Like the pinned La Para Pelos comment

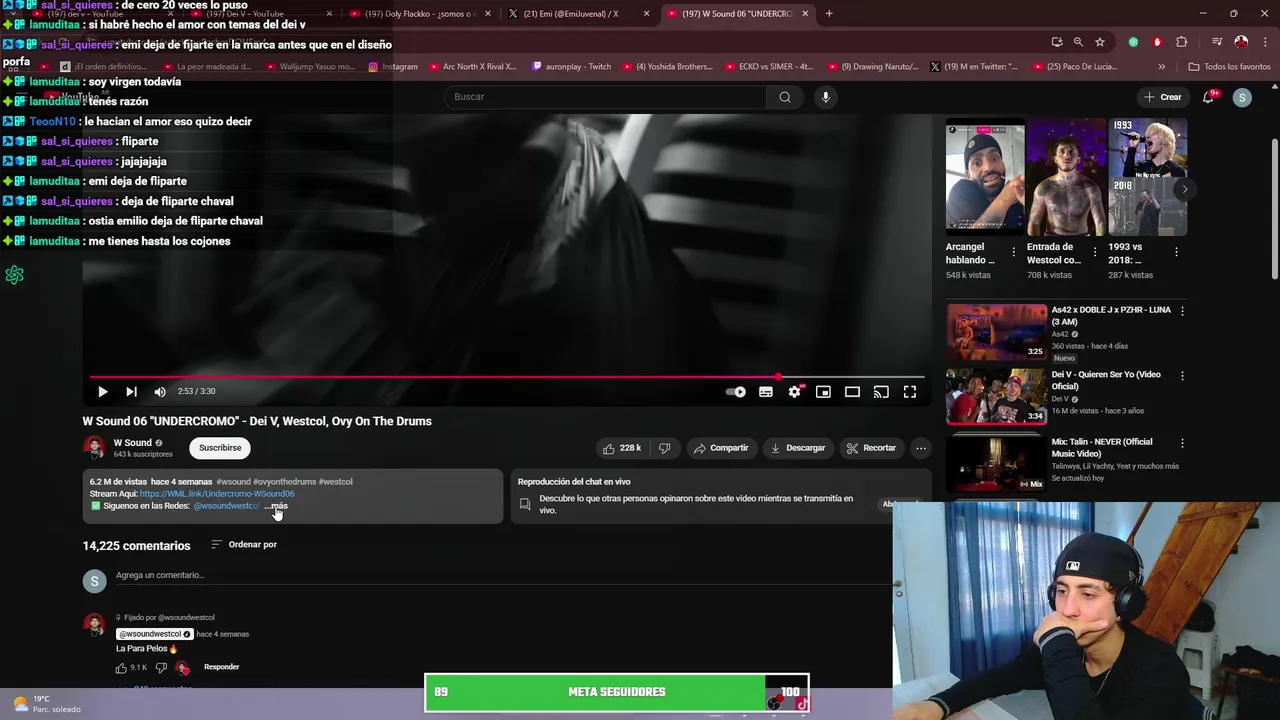pyautogui.click(x=121, y=668)
